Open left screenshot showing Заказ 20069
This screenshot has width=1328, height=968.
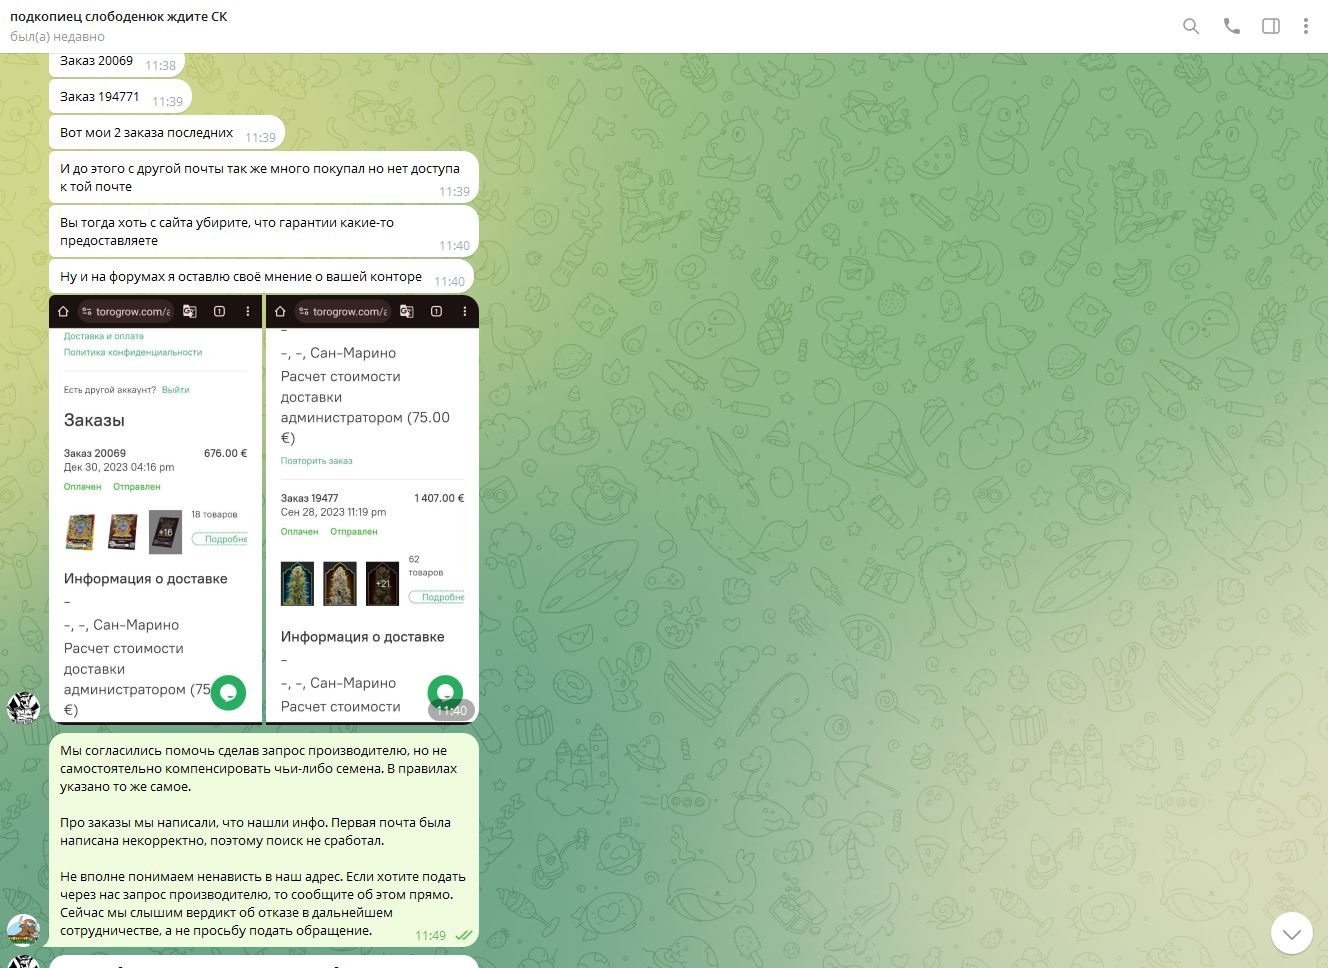[155, 509]
